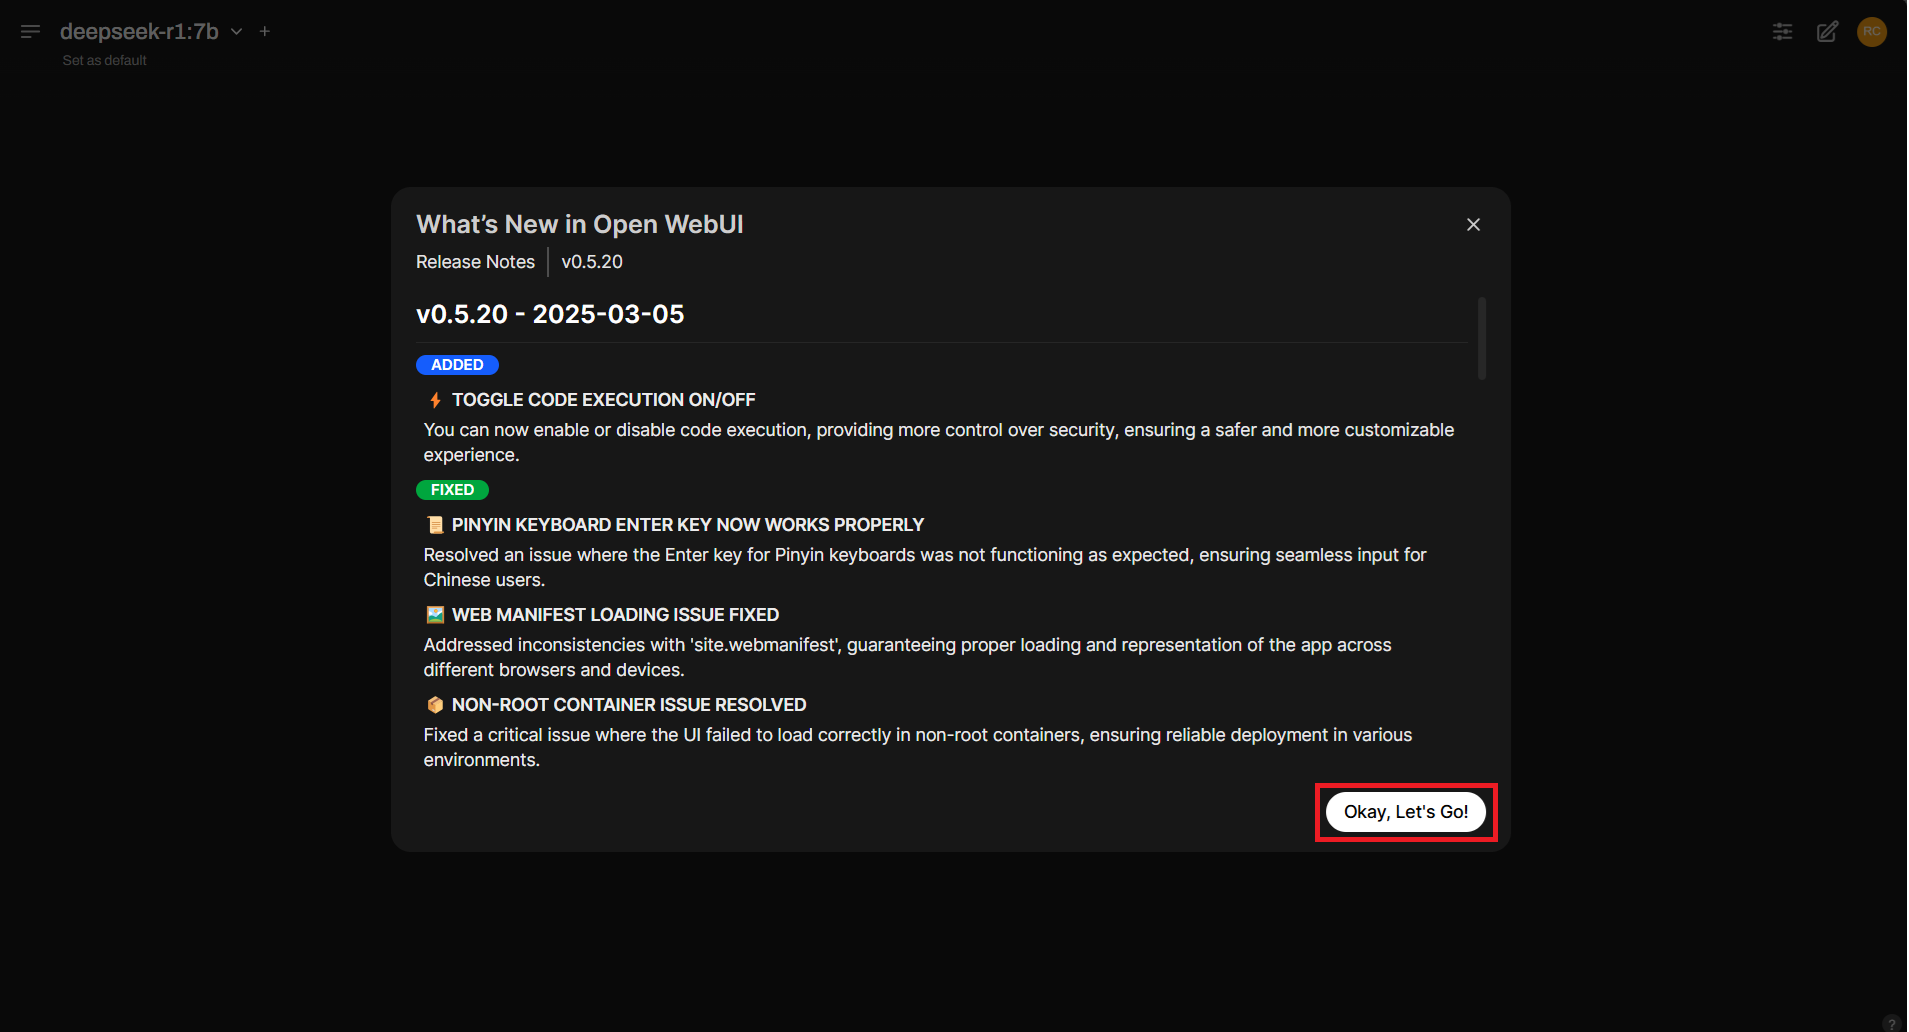Click the help question mark icon
The height and width of the screenshot is (1032, 1909).
(x=1891, y=1023)
